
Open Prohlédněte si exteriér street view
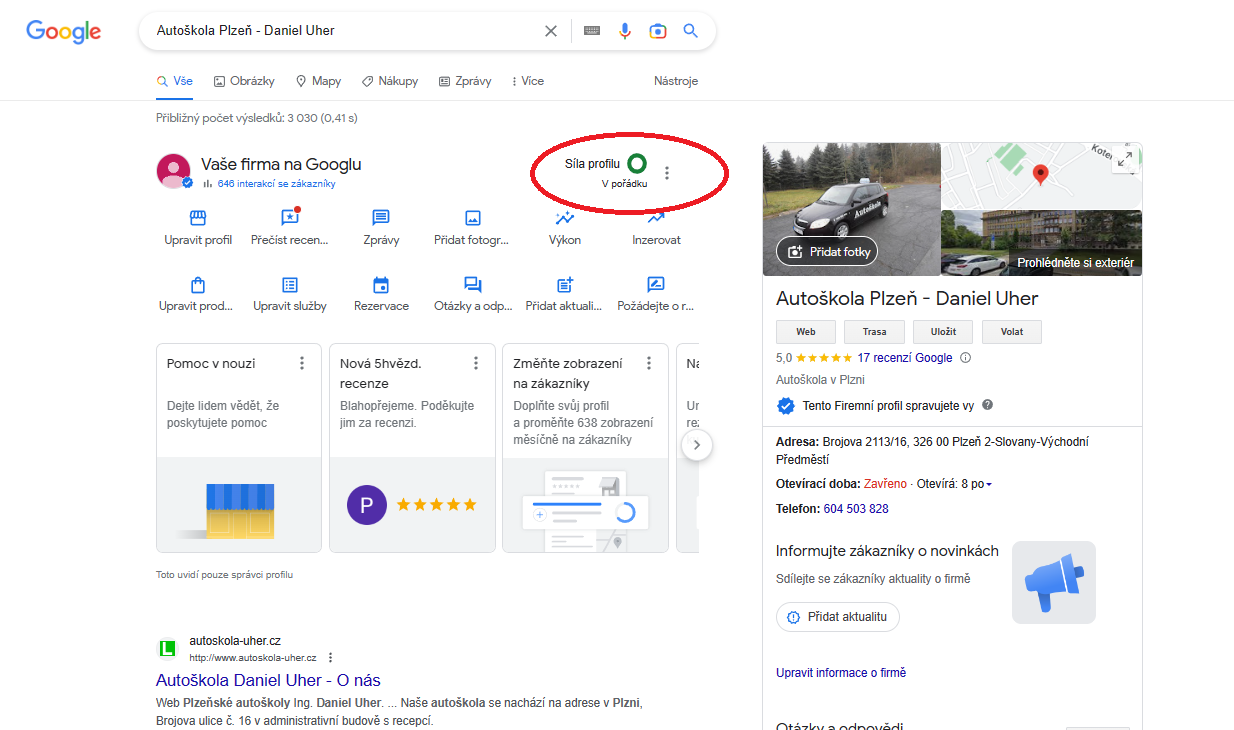pyautogui.click(x=1041, y=243)
